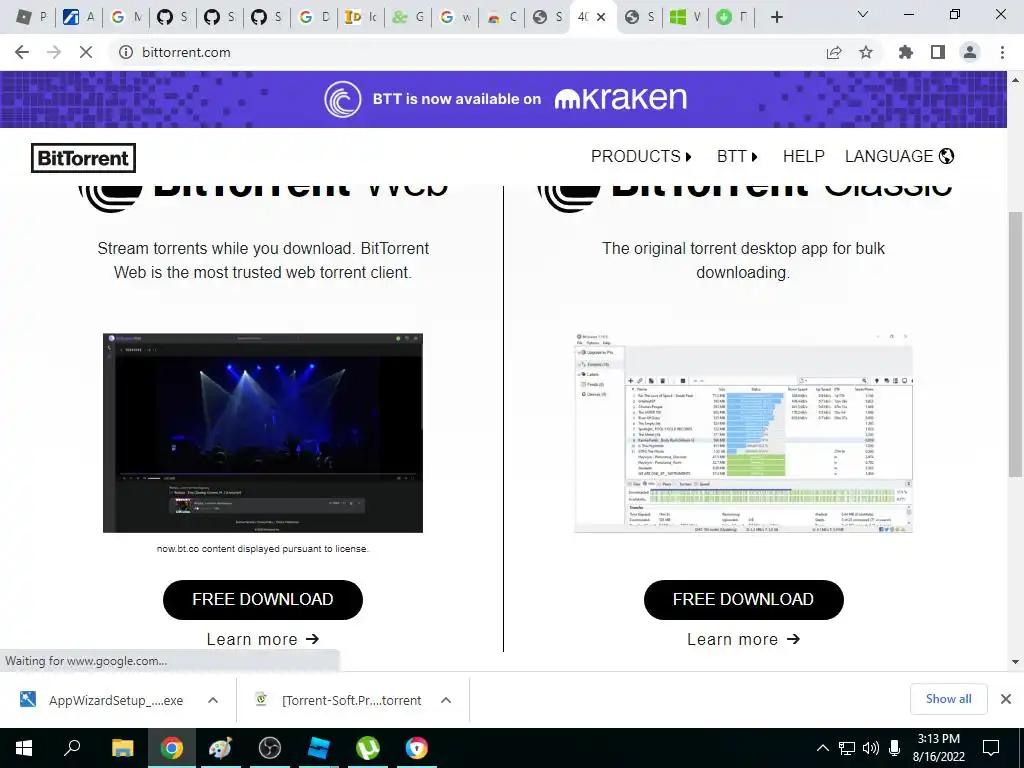This screenshot has width=1024, height=768.
Task: Open File Explorer from taskbar
Action: point(122,748)
